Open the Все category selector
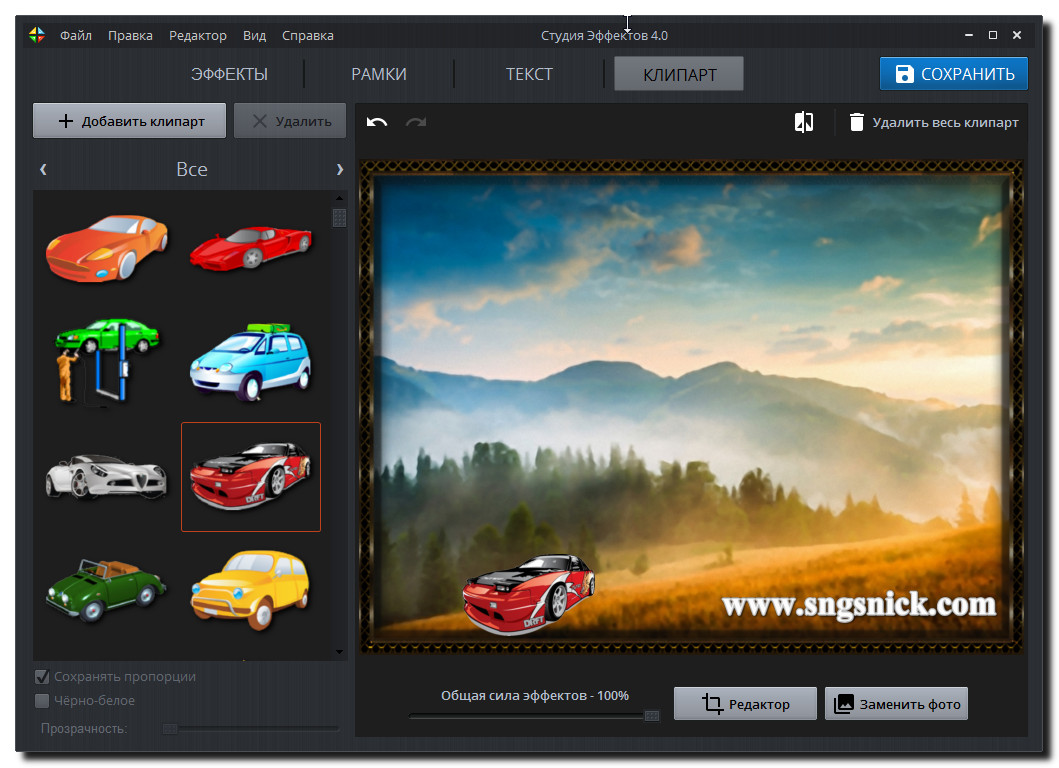 (191, 169)
